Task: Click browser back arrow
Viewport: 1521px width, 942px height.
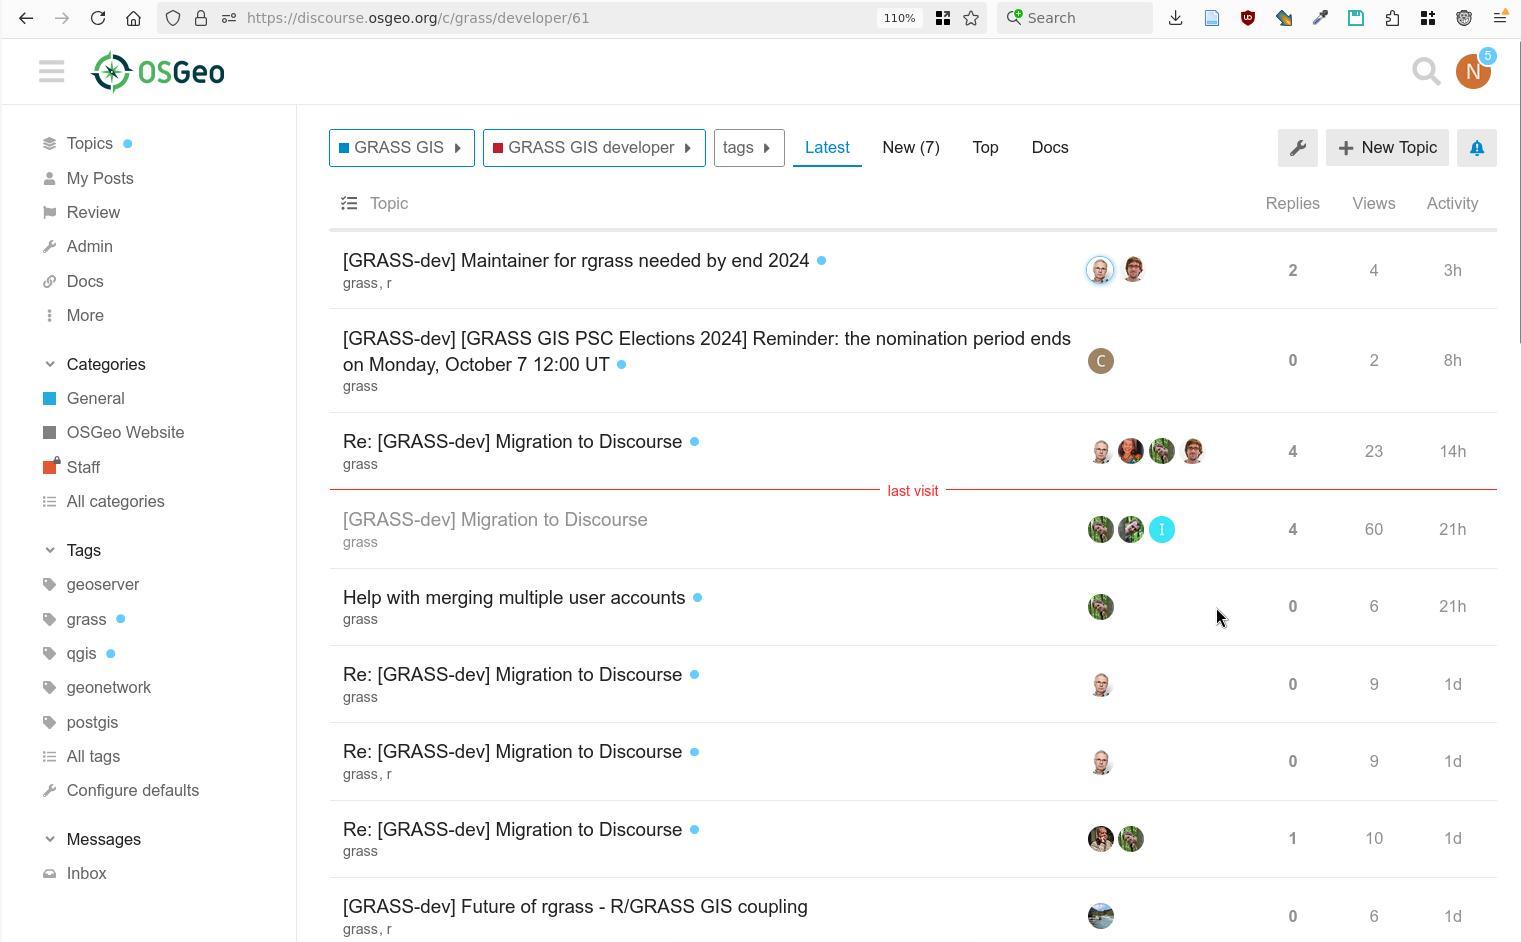Action: click(26, 18)
